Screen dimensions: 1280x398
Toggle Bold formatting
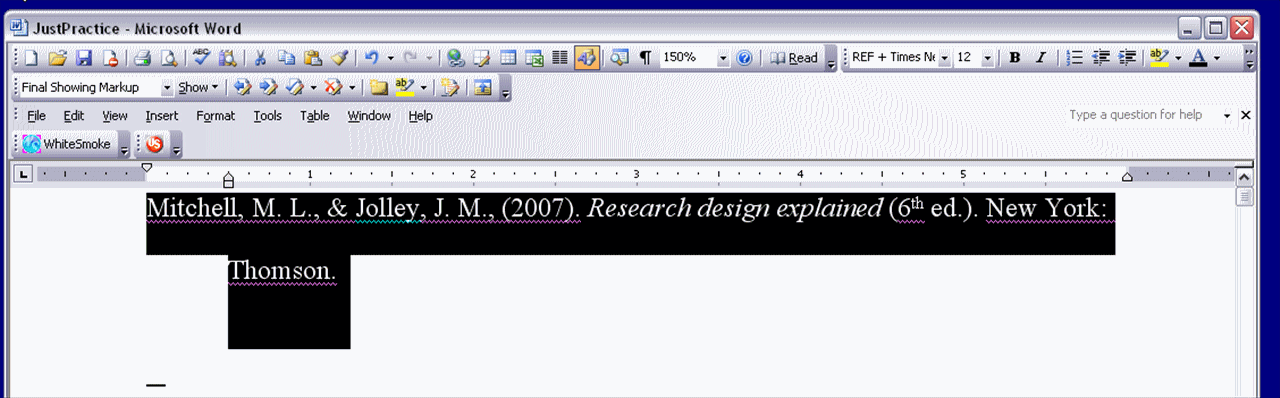click(x=1015, y=58)
